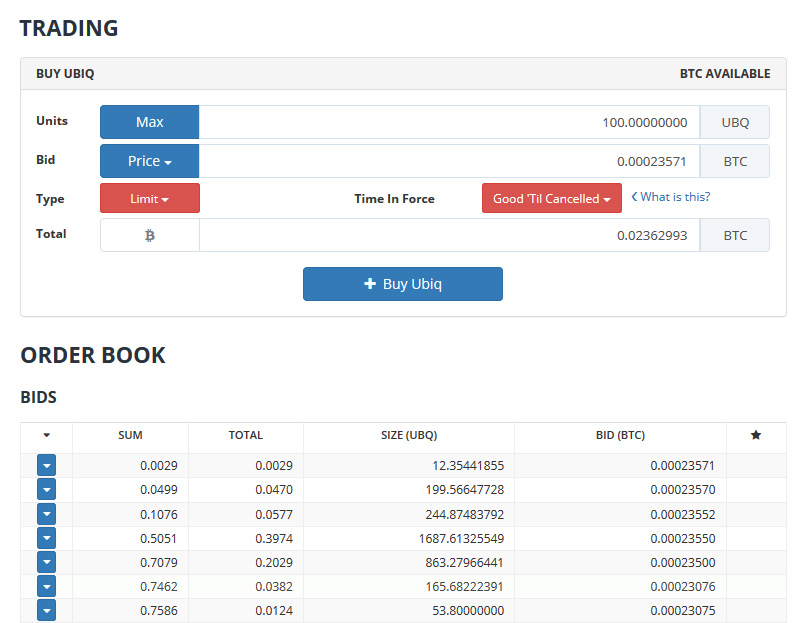This screenshot has width=808, height=623.
Task: Open arrow menu for bid 0.00023550
Action: click(46, 538)
